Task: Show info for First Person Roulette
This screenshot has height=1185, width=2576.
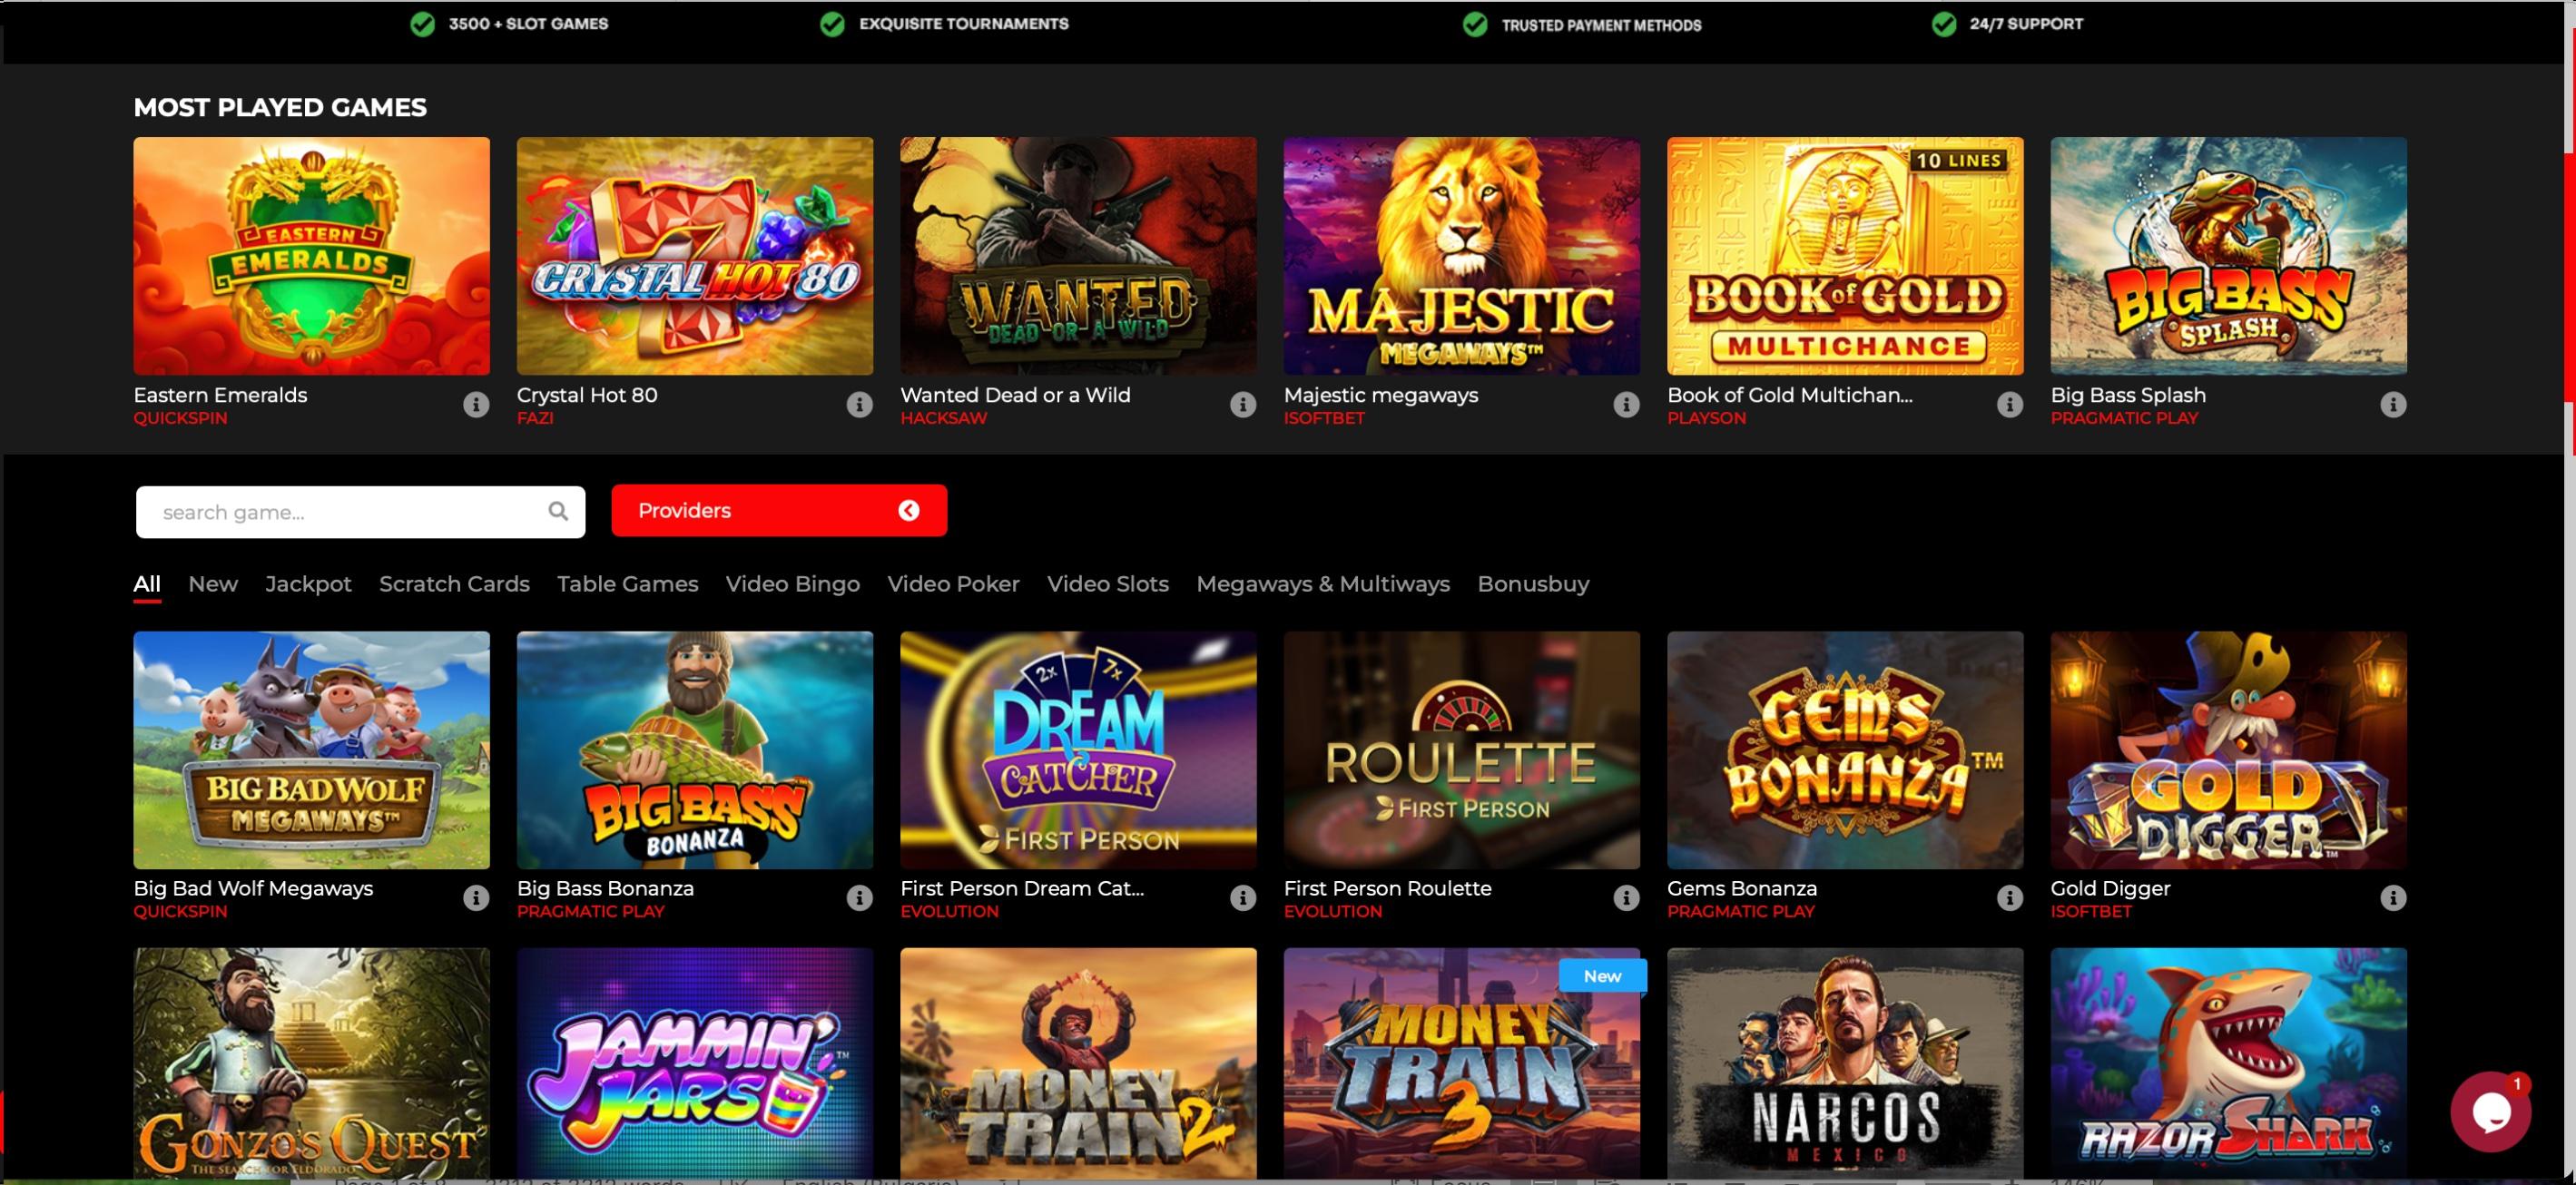Action: [x=1626, y=897]
